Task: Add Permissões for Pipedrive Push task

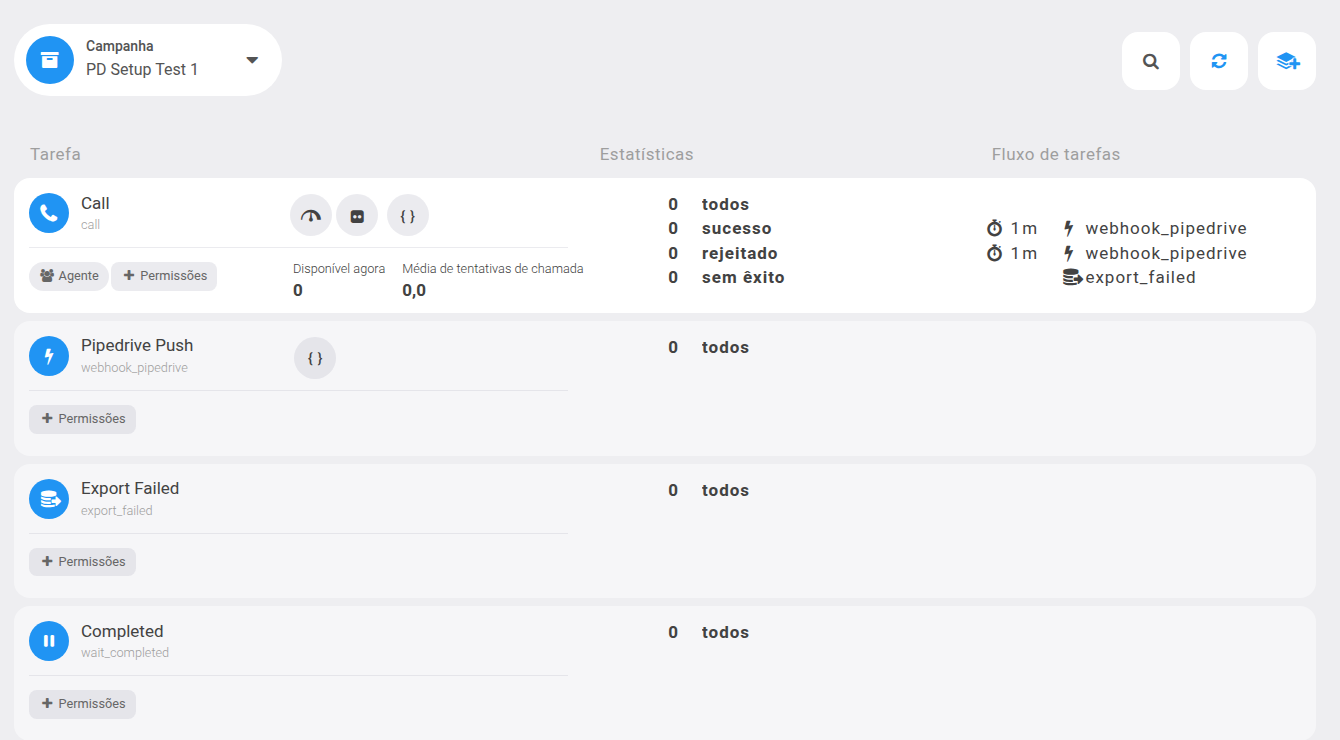Action: pos(82,419)
